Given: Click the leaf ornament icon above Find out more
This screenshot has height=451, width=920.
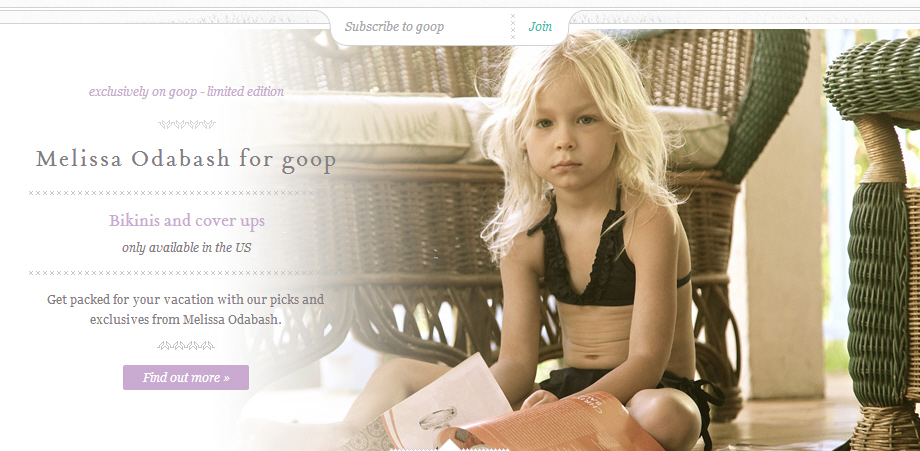Looking at the screenshot, I should click(186, 345).
